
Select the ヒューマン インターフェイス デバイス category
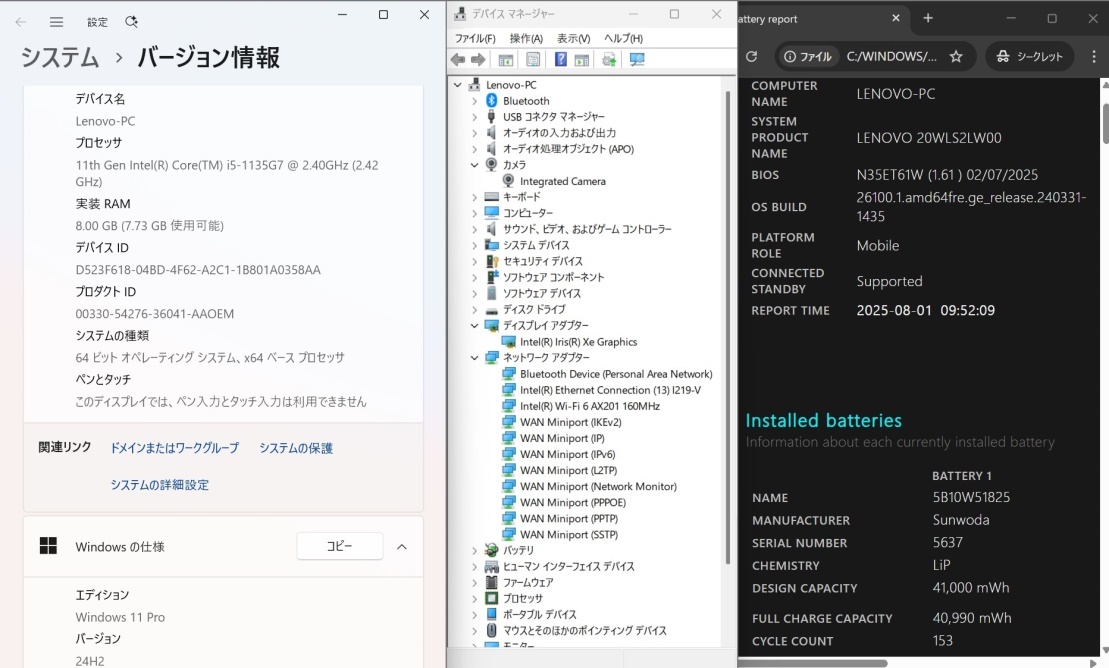point(569,566)
